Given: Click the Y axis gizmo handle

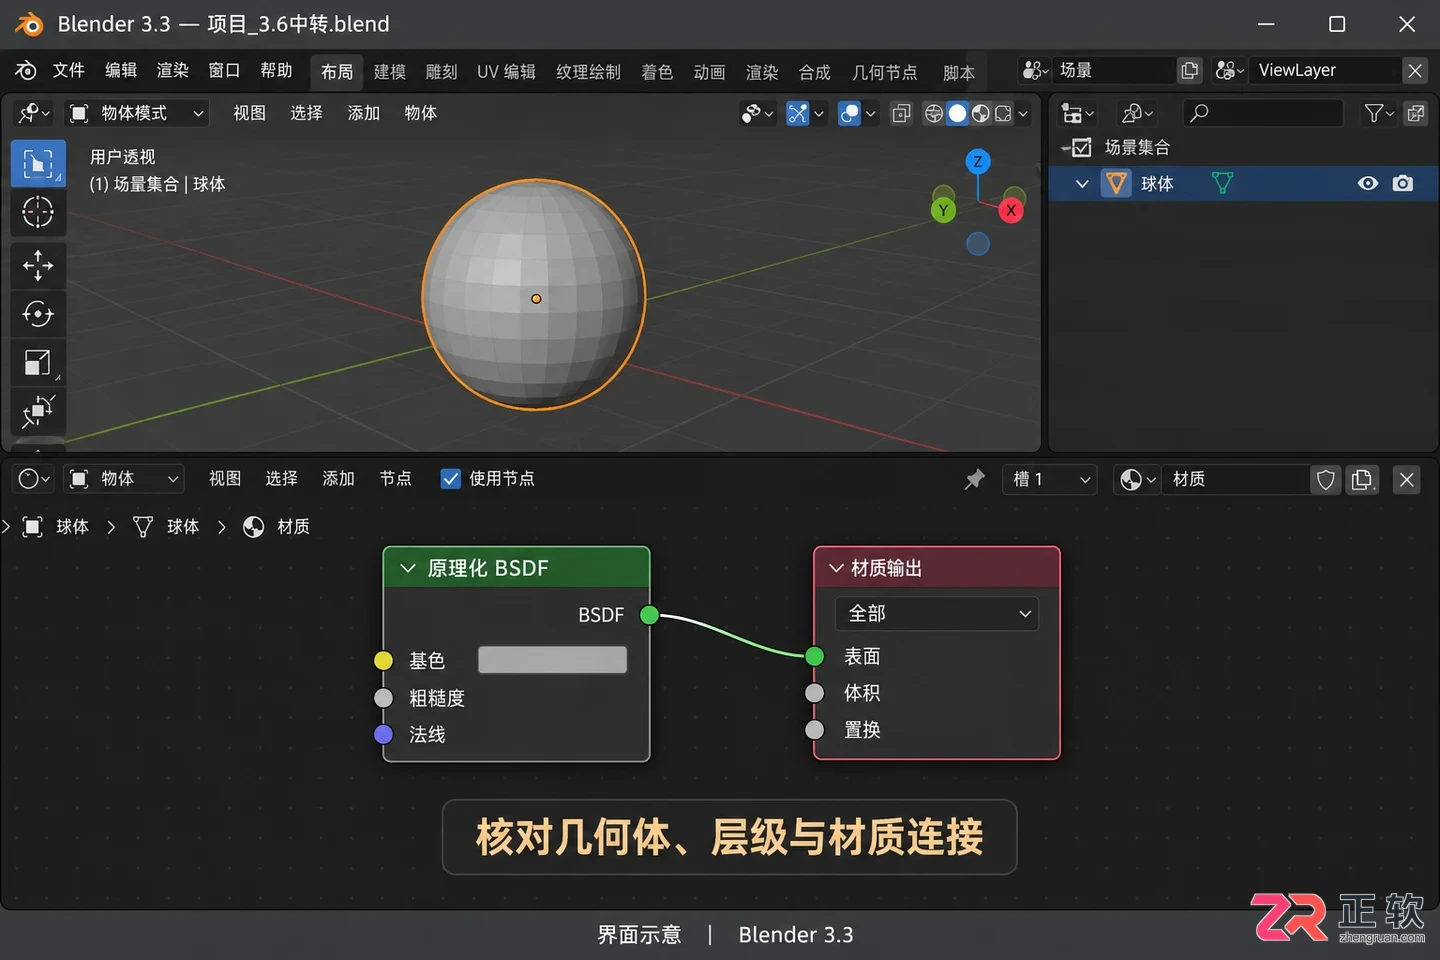Looking at the screenshot, I should [943, 210].
